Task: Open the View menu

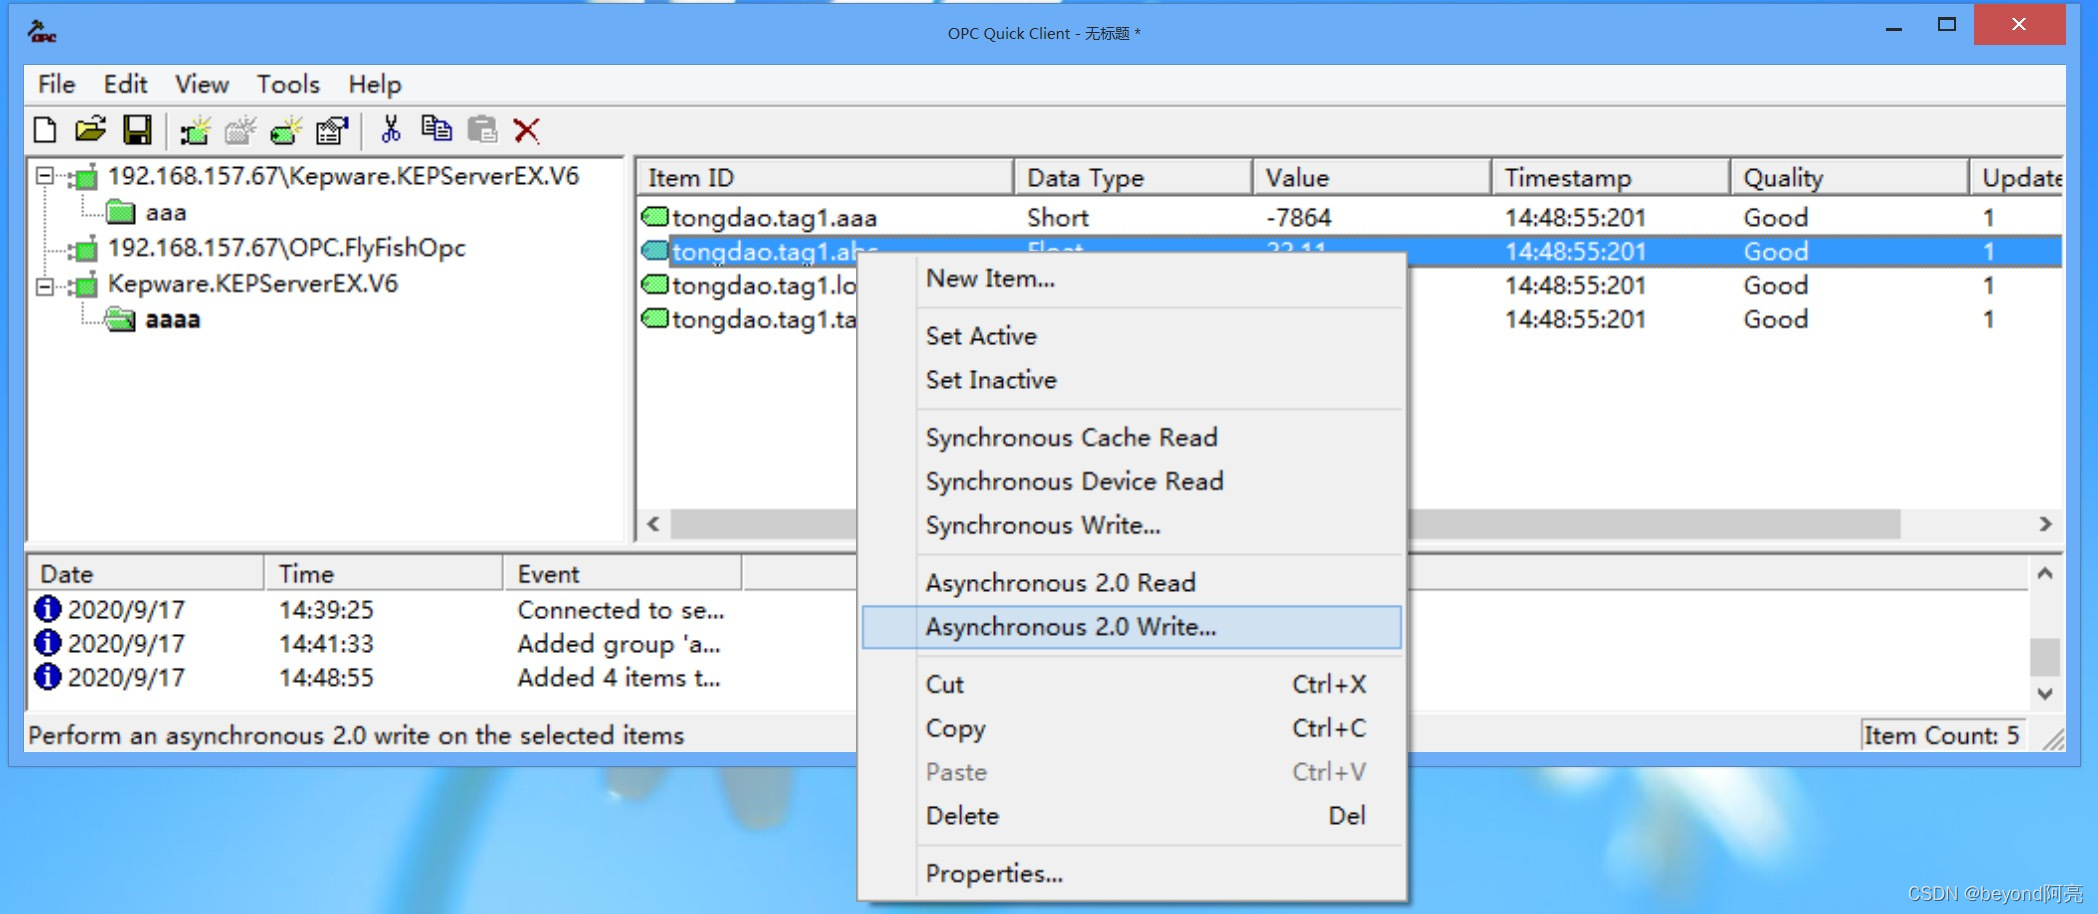Action: (x=202, y=84)
